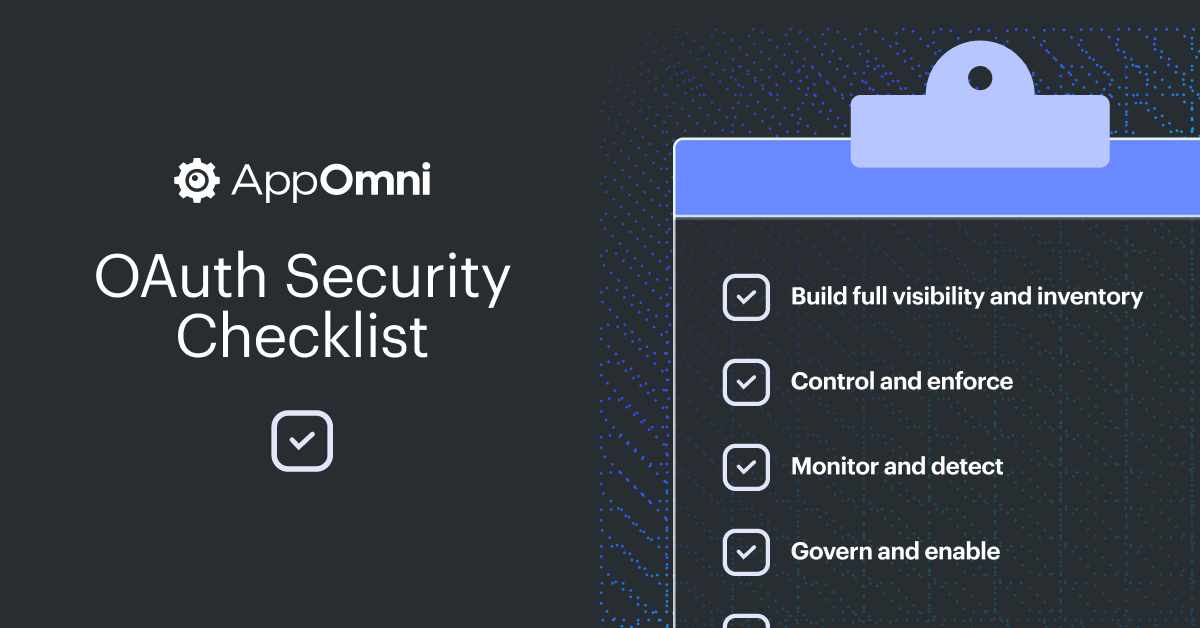Uncheck the "Control and enforce" checkbox
1200x628 pixels.
point(746,382)
